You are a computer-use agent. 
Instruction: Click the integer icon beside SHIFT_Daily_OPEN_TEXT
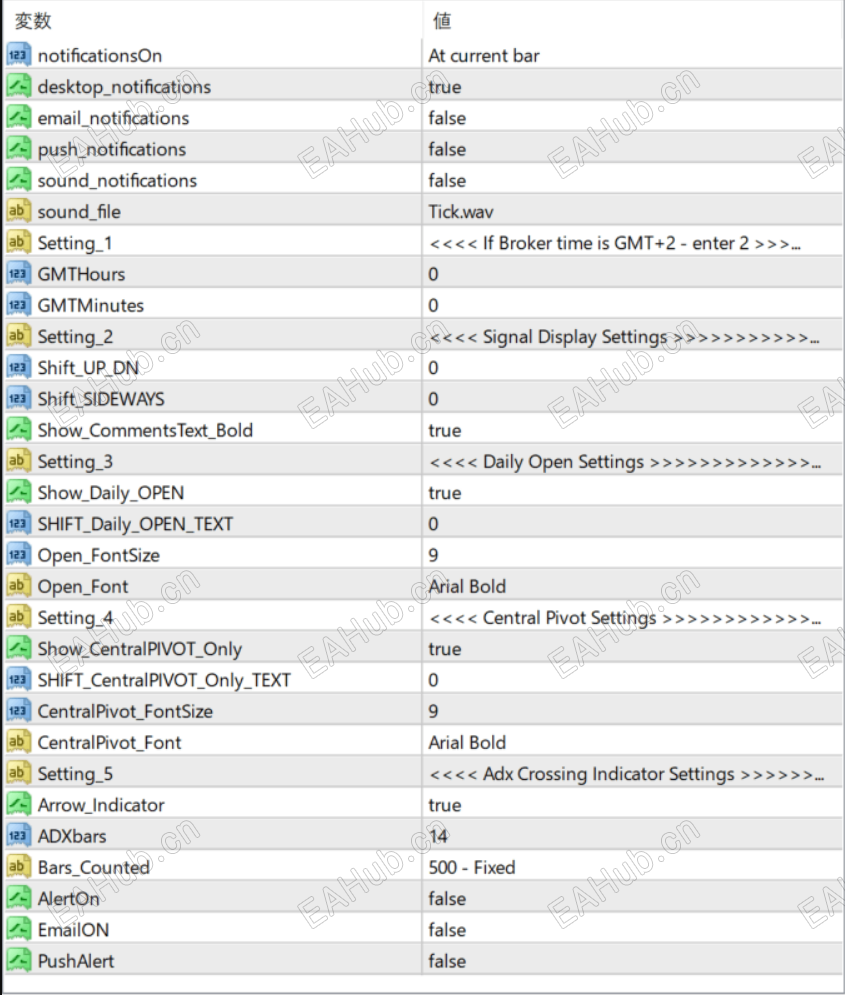(x=18, y=524)
